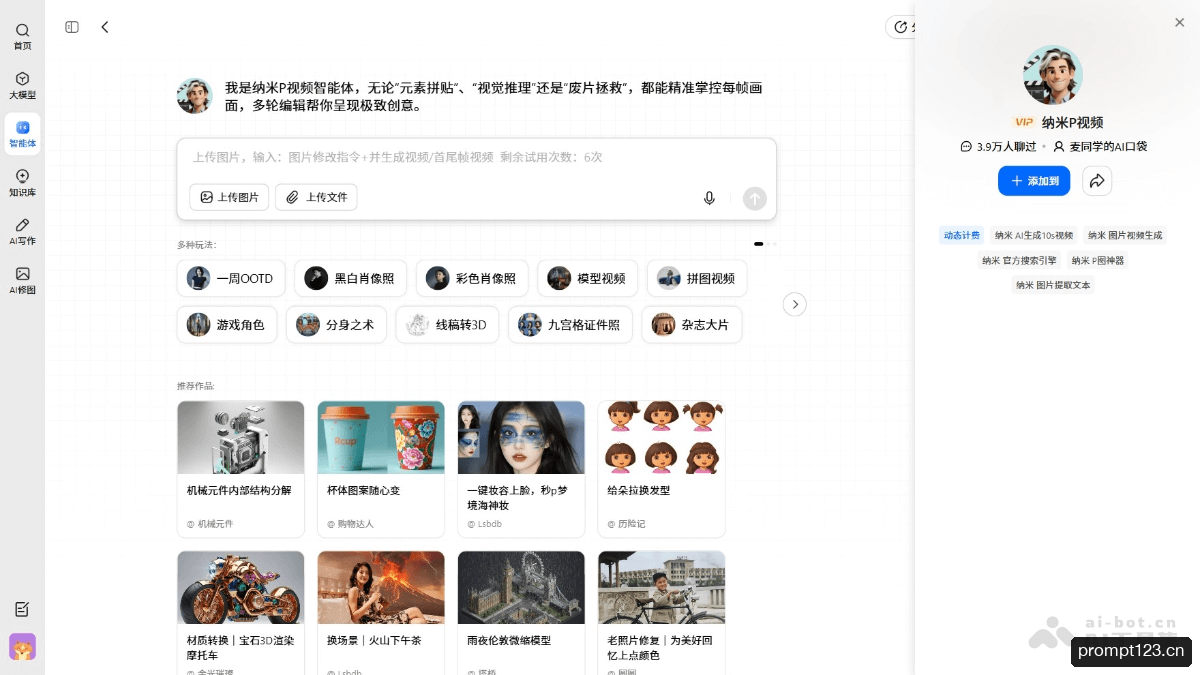
Task: Go back with the left arrow
Action: [x=105, y=27]
